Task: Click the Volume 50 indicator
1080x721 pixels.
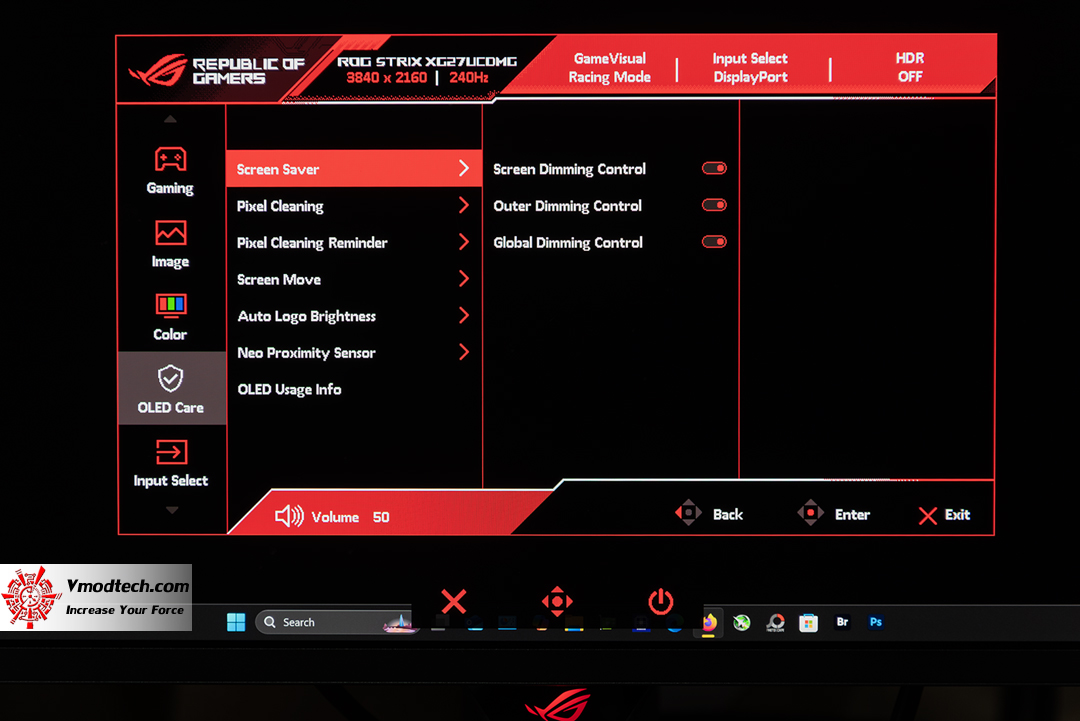Action: (350, 517)
